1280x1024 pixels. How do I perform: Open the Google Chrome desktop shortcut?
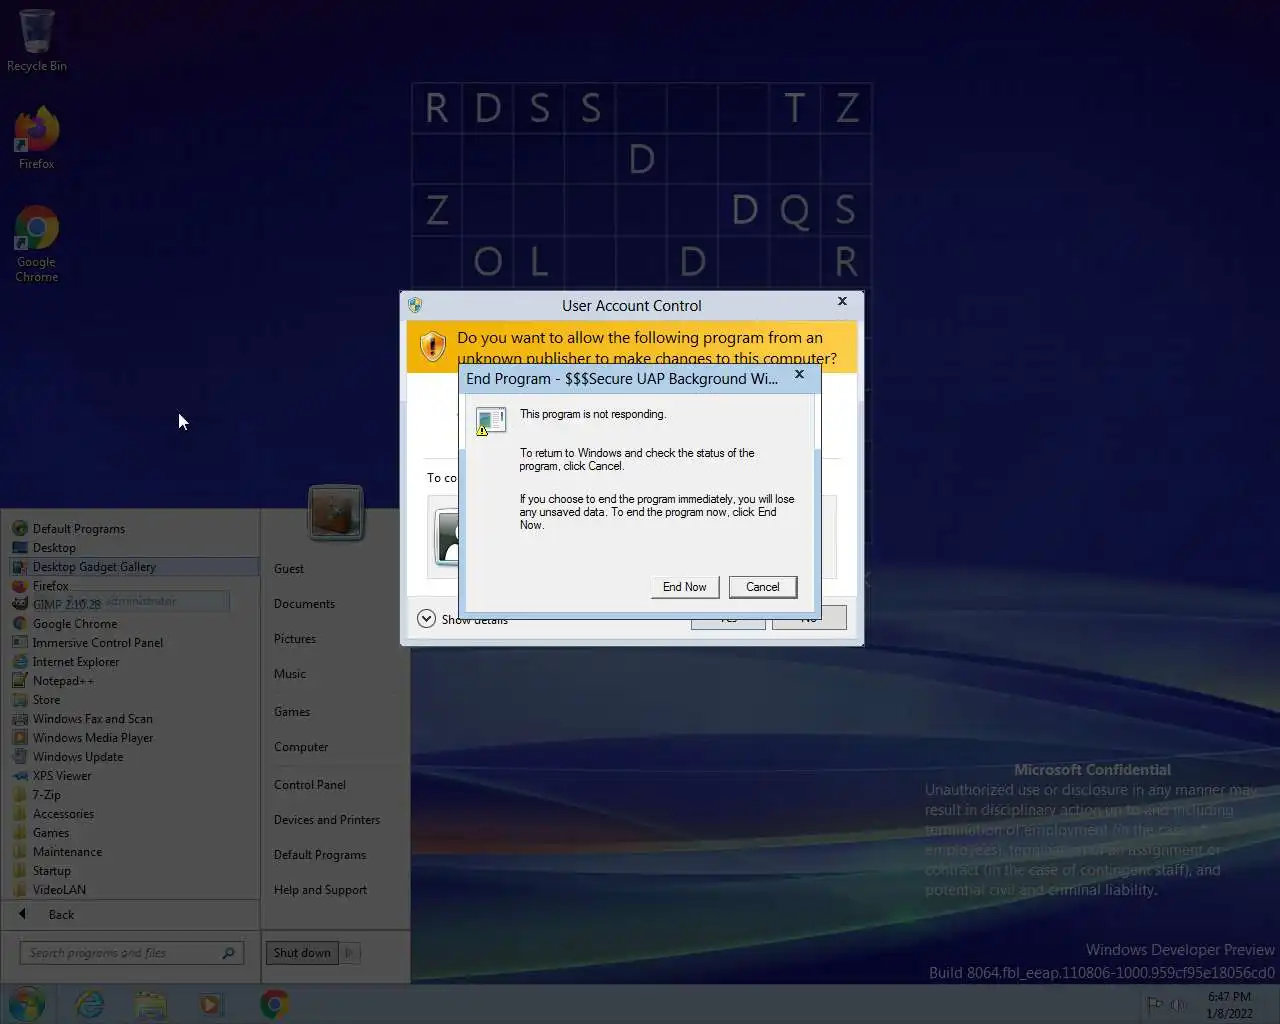tap(36, 245)
